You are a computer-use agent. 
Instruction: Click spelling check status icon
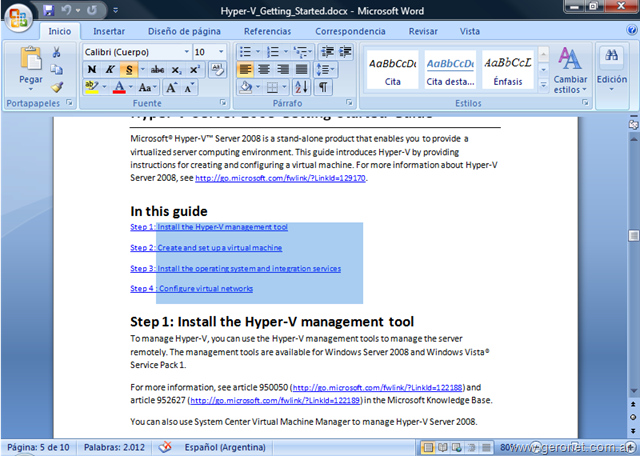[x=165, y=447]
